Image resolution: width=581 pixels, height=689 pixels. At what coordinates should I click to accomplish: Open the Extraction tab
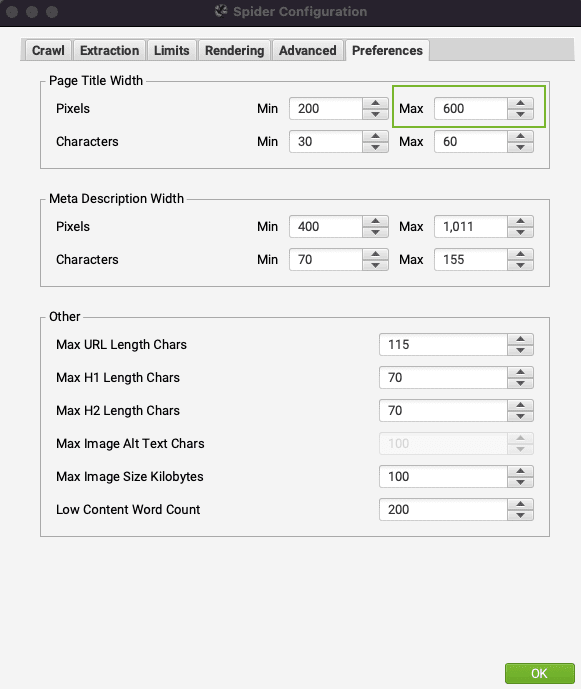tap(109, 50)
